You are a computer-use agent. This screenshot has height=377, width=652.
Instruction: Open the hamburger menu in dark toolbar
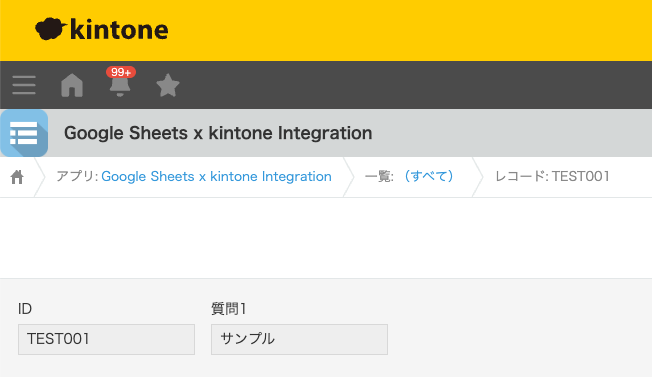coord(24,85)
